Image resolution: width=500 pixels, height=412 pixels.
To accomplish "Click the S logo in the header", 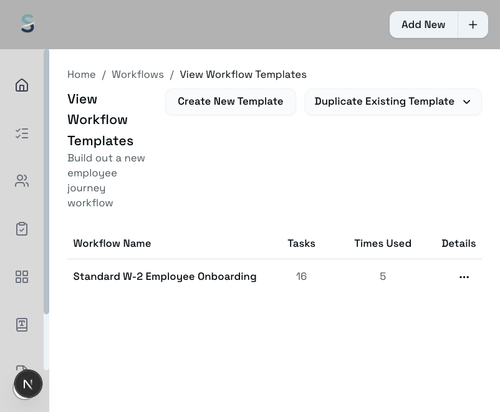I will click(x=28, y=24).
